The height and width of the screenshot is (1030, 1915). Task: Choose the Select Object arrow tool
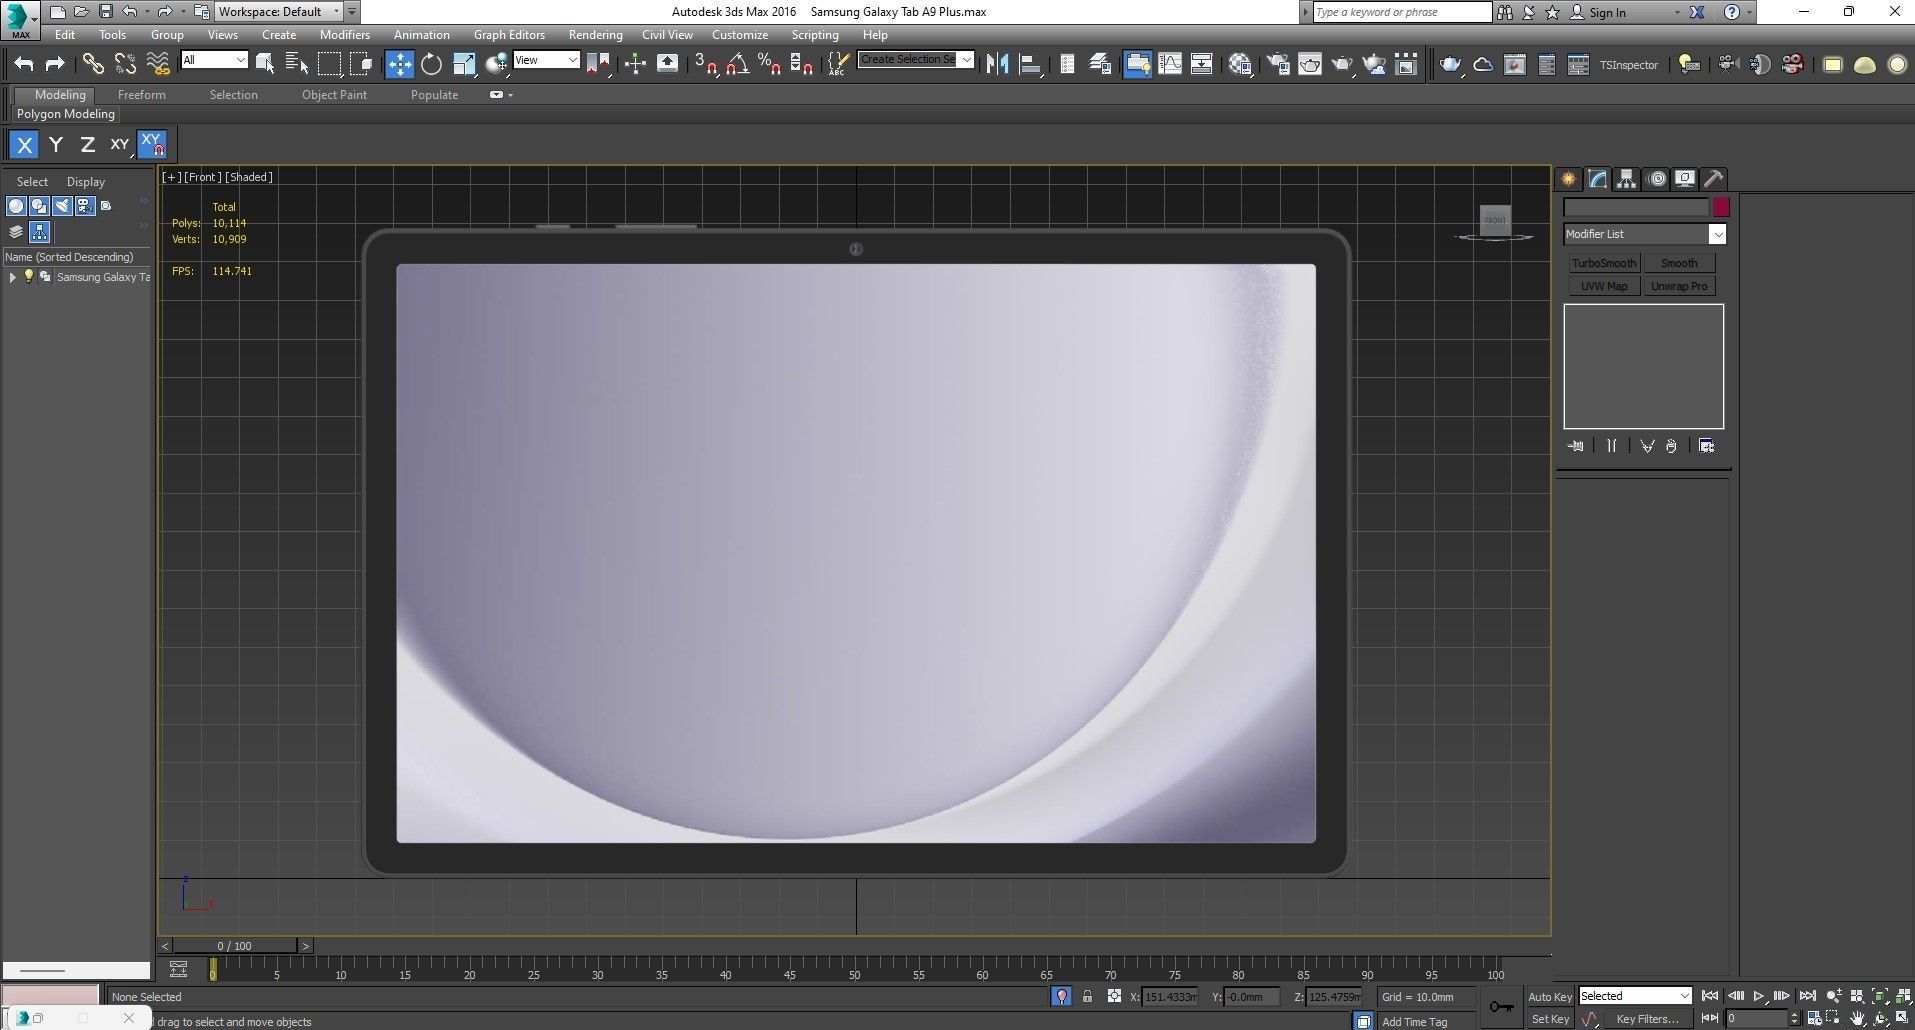pyautogui.click(x=265, y=64)
